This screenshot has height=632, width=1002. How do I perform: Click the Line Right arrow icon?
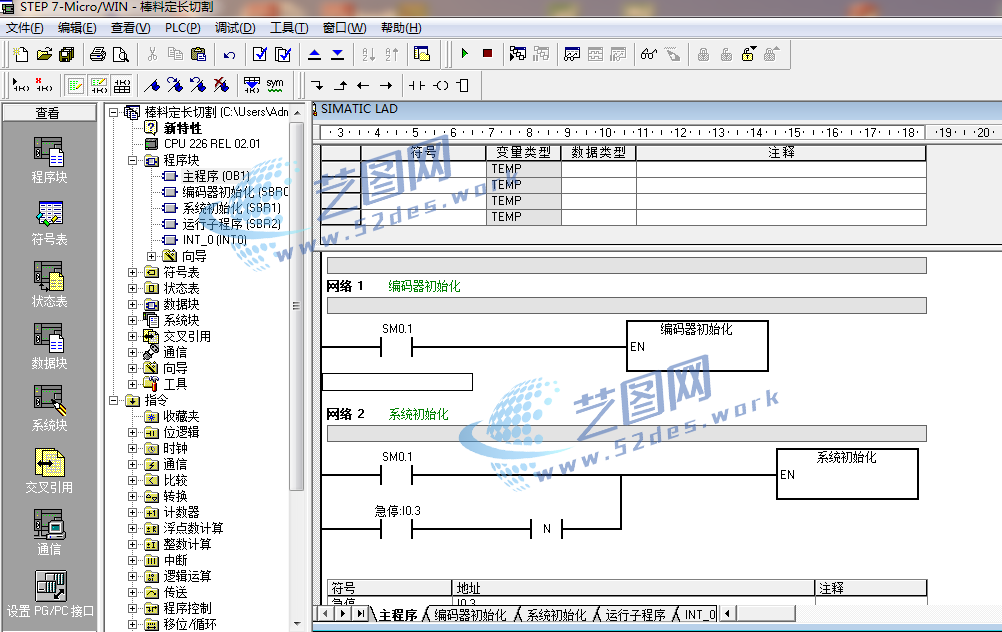click(x=386, y=85)
